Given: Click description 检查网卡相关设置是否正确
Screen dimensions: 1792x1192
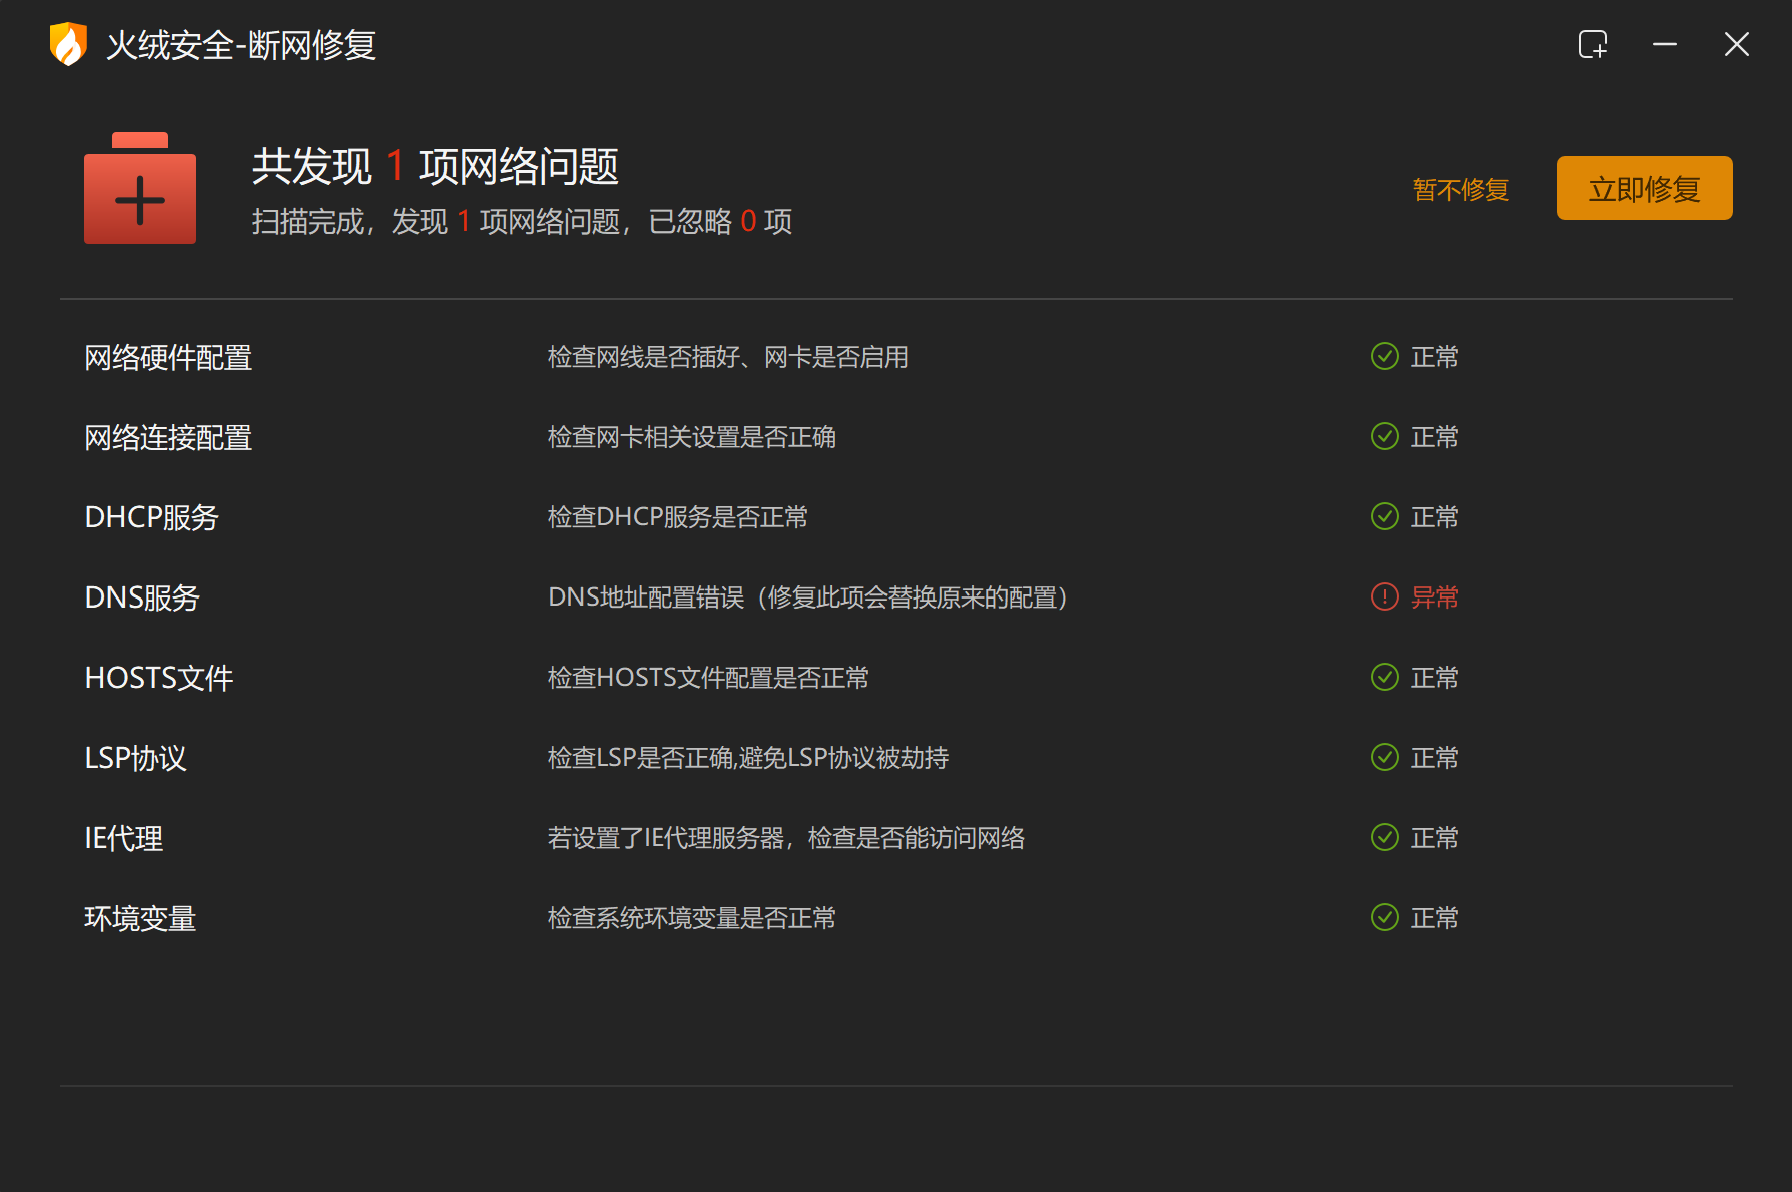Looking at the screenshot, I should (x=692, y=437).
